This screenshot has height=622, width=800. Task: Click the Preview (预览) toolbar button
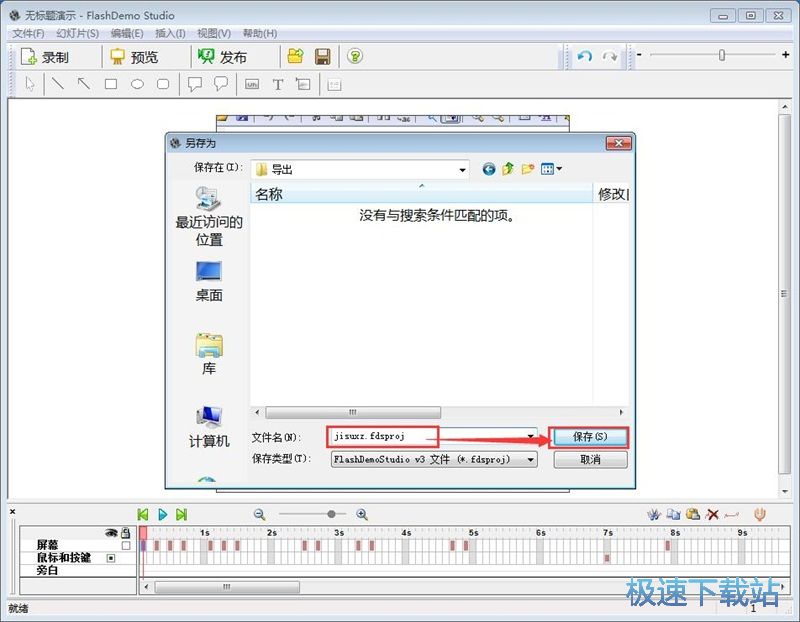[135, 57]
